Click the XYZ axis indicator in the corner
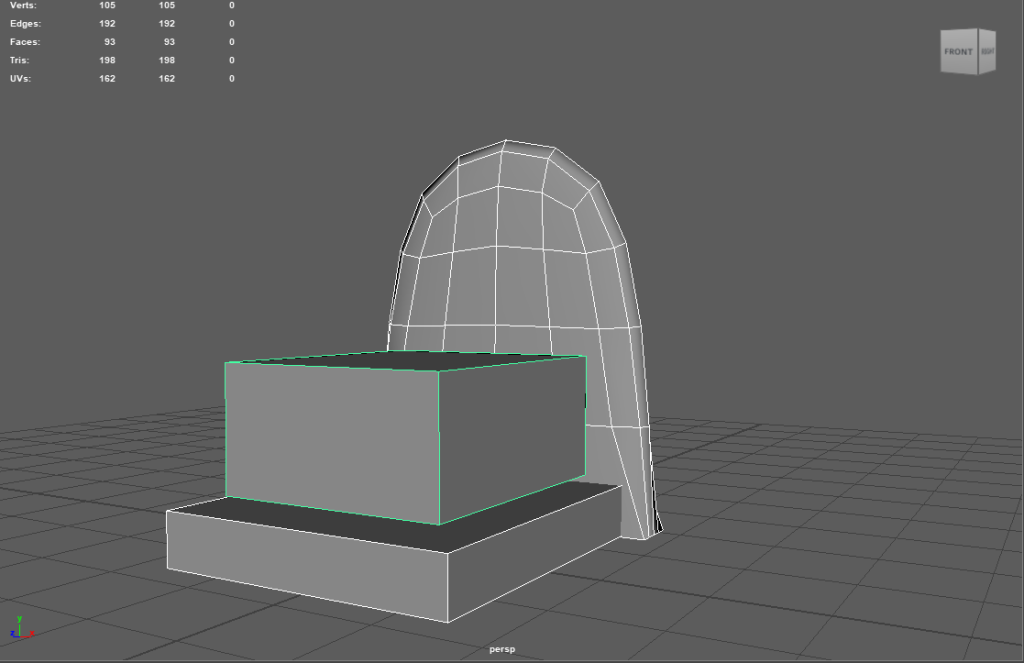Image resolution: width=1024 pixels, height=663 pixels. coord(20,628)
